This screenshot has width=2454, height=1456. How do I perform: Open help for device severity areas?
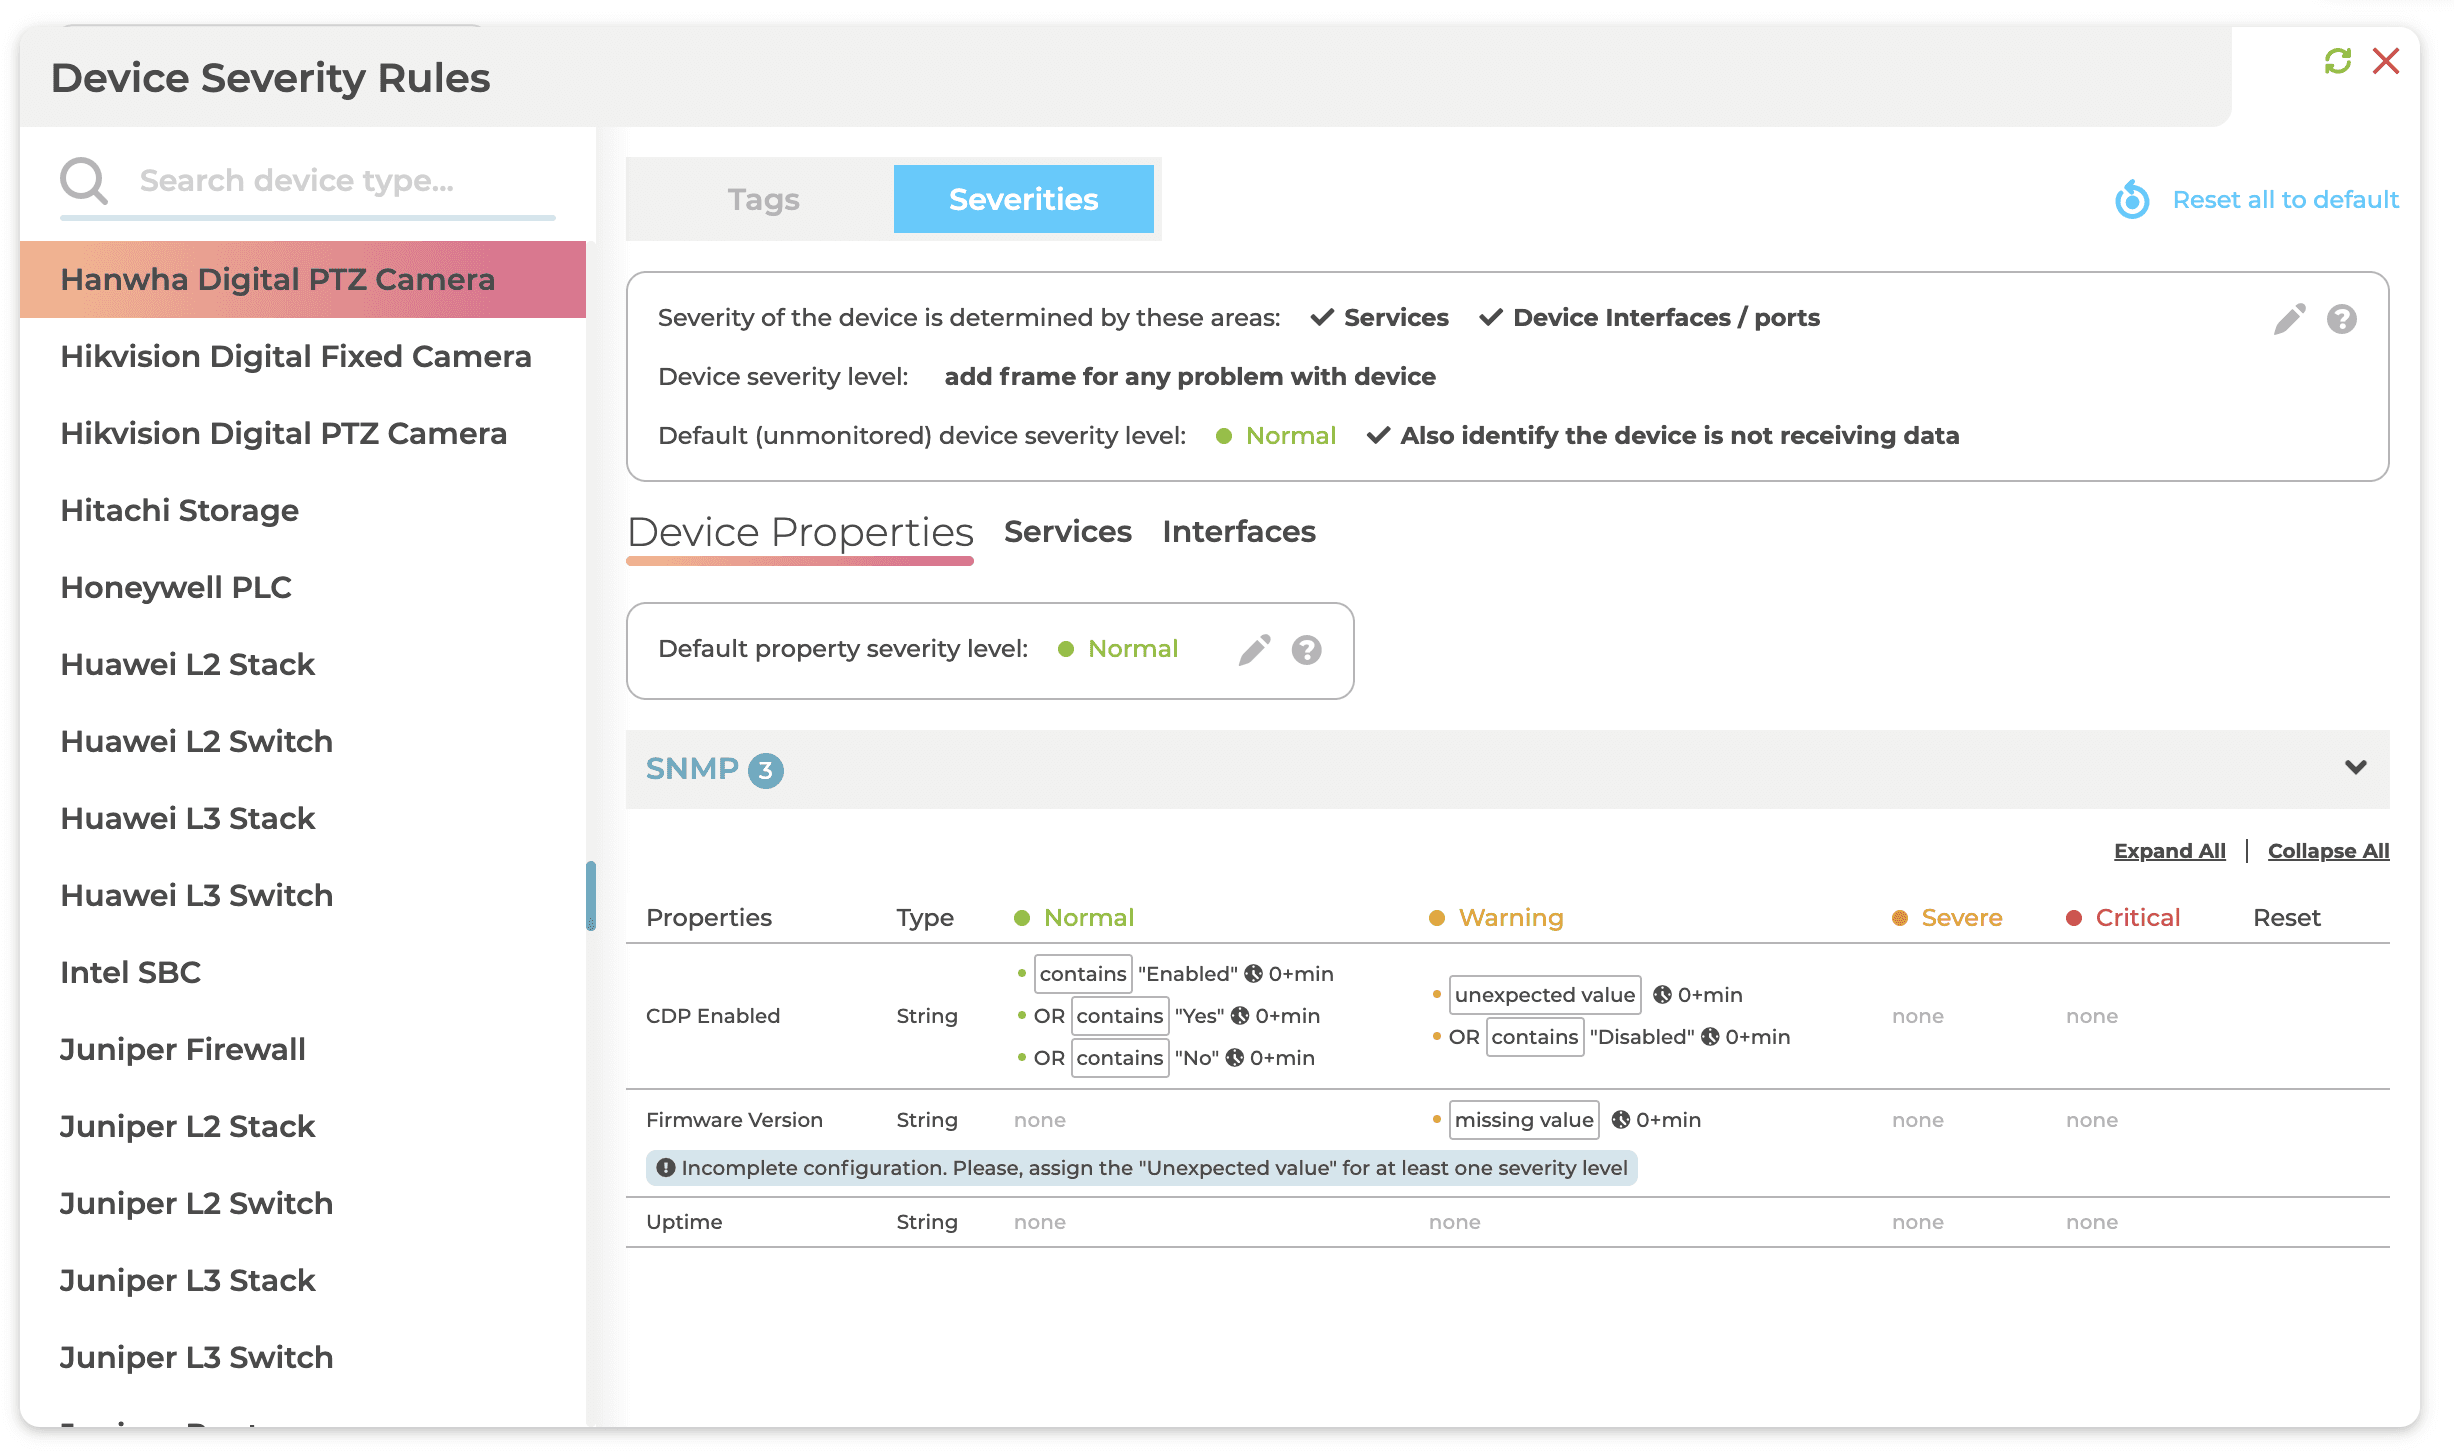coord(2341,319)
